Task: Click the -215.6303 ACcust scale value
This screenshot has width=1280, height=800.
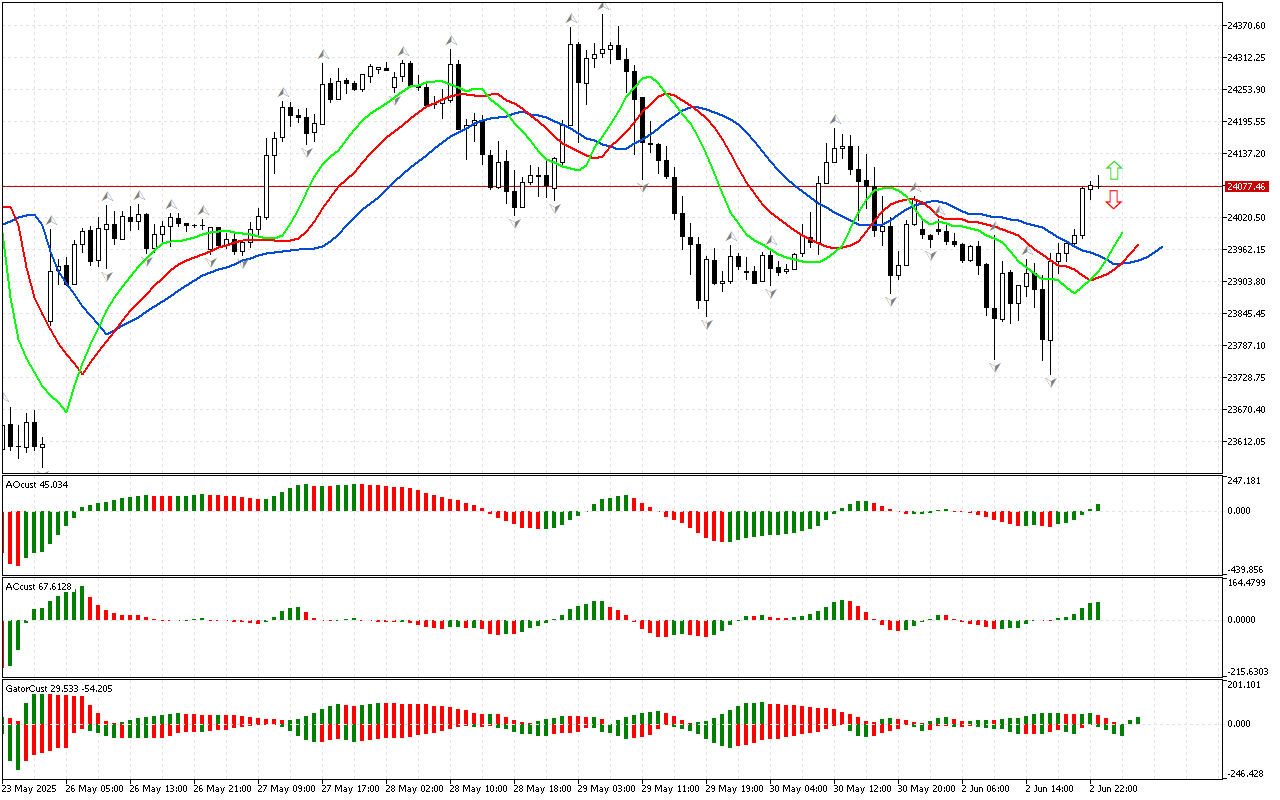Action: 1246,671
